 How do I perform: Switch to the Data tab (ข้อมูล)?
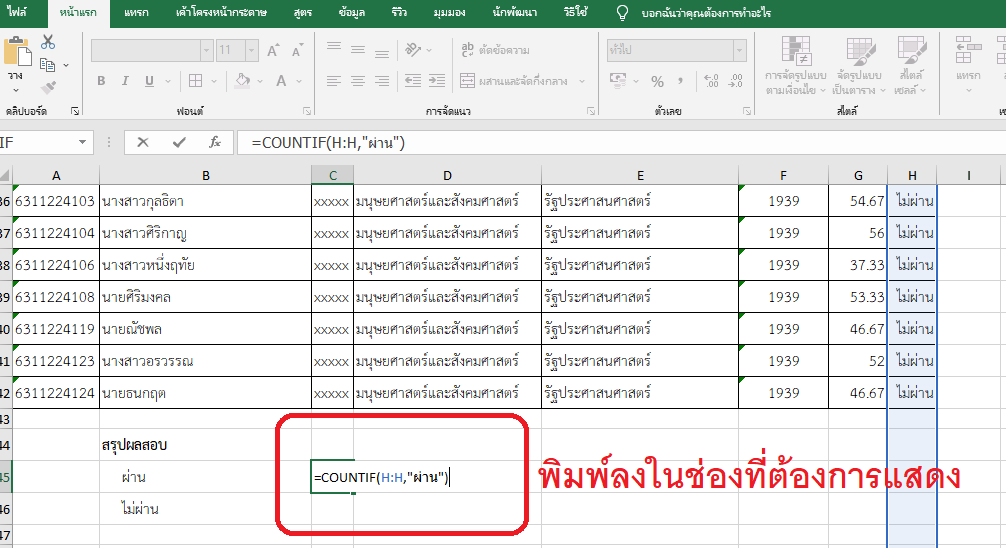352,13
